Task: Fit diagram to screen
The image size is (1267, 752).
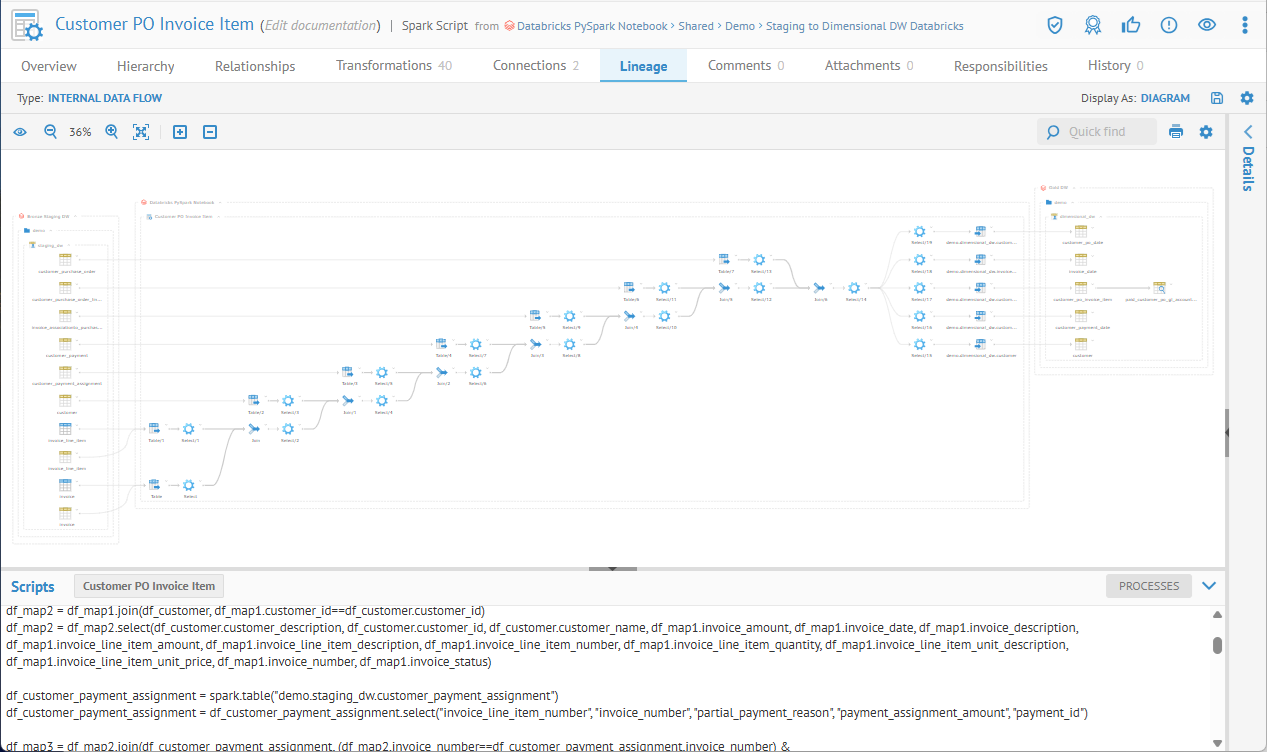Action: click(x=141, y=132)
